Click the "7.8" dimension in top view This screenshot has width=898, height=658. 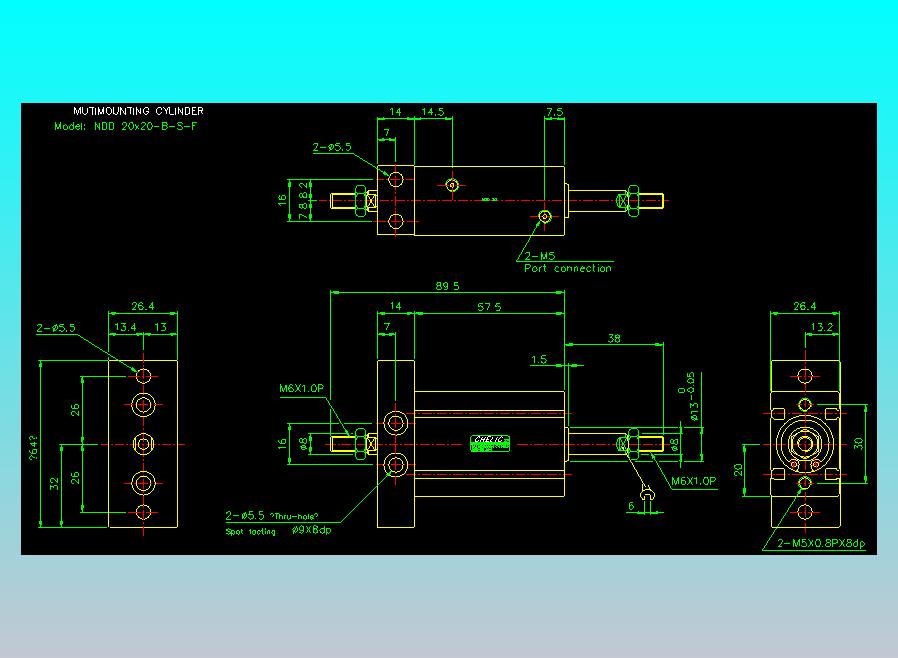coord(304,209)
